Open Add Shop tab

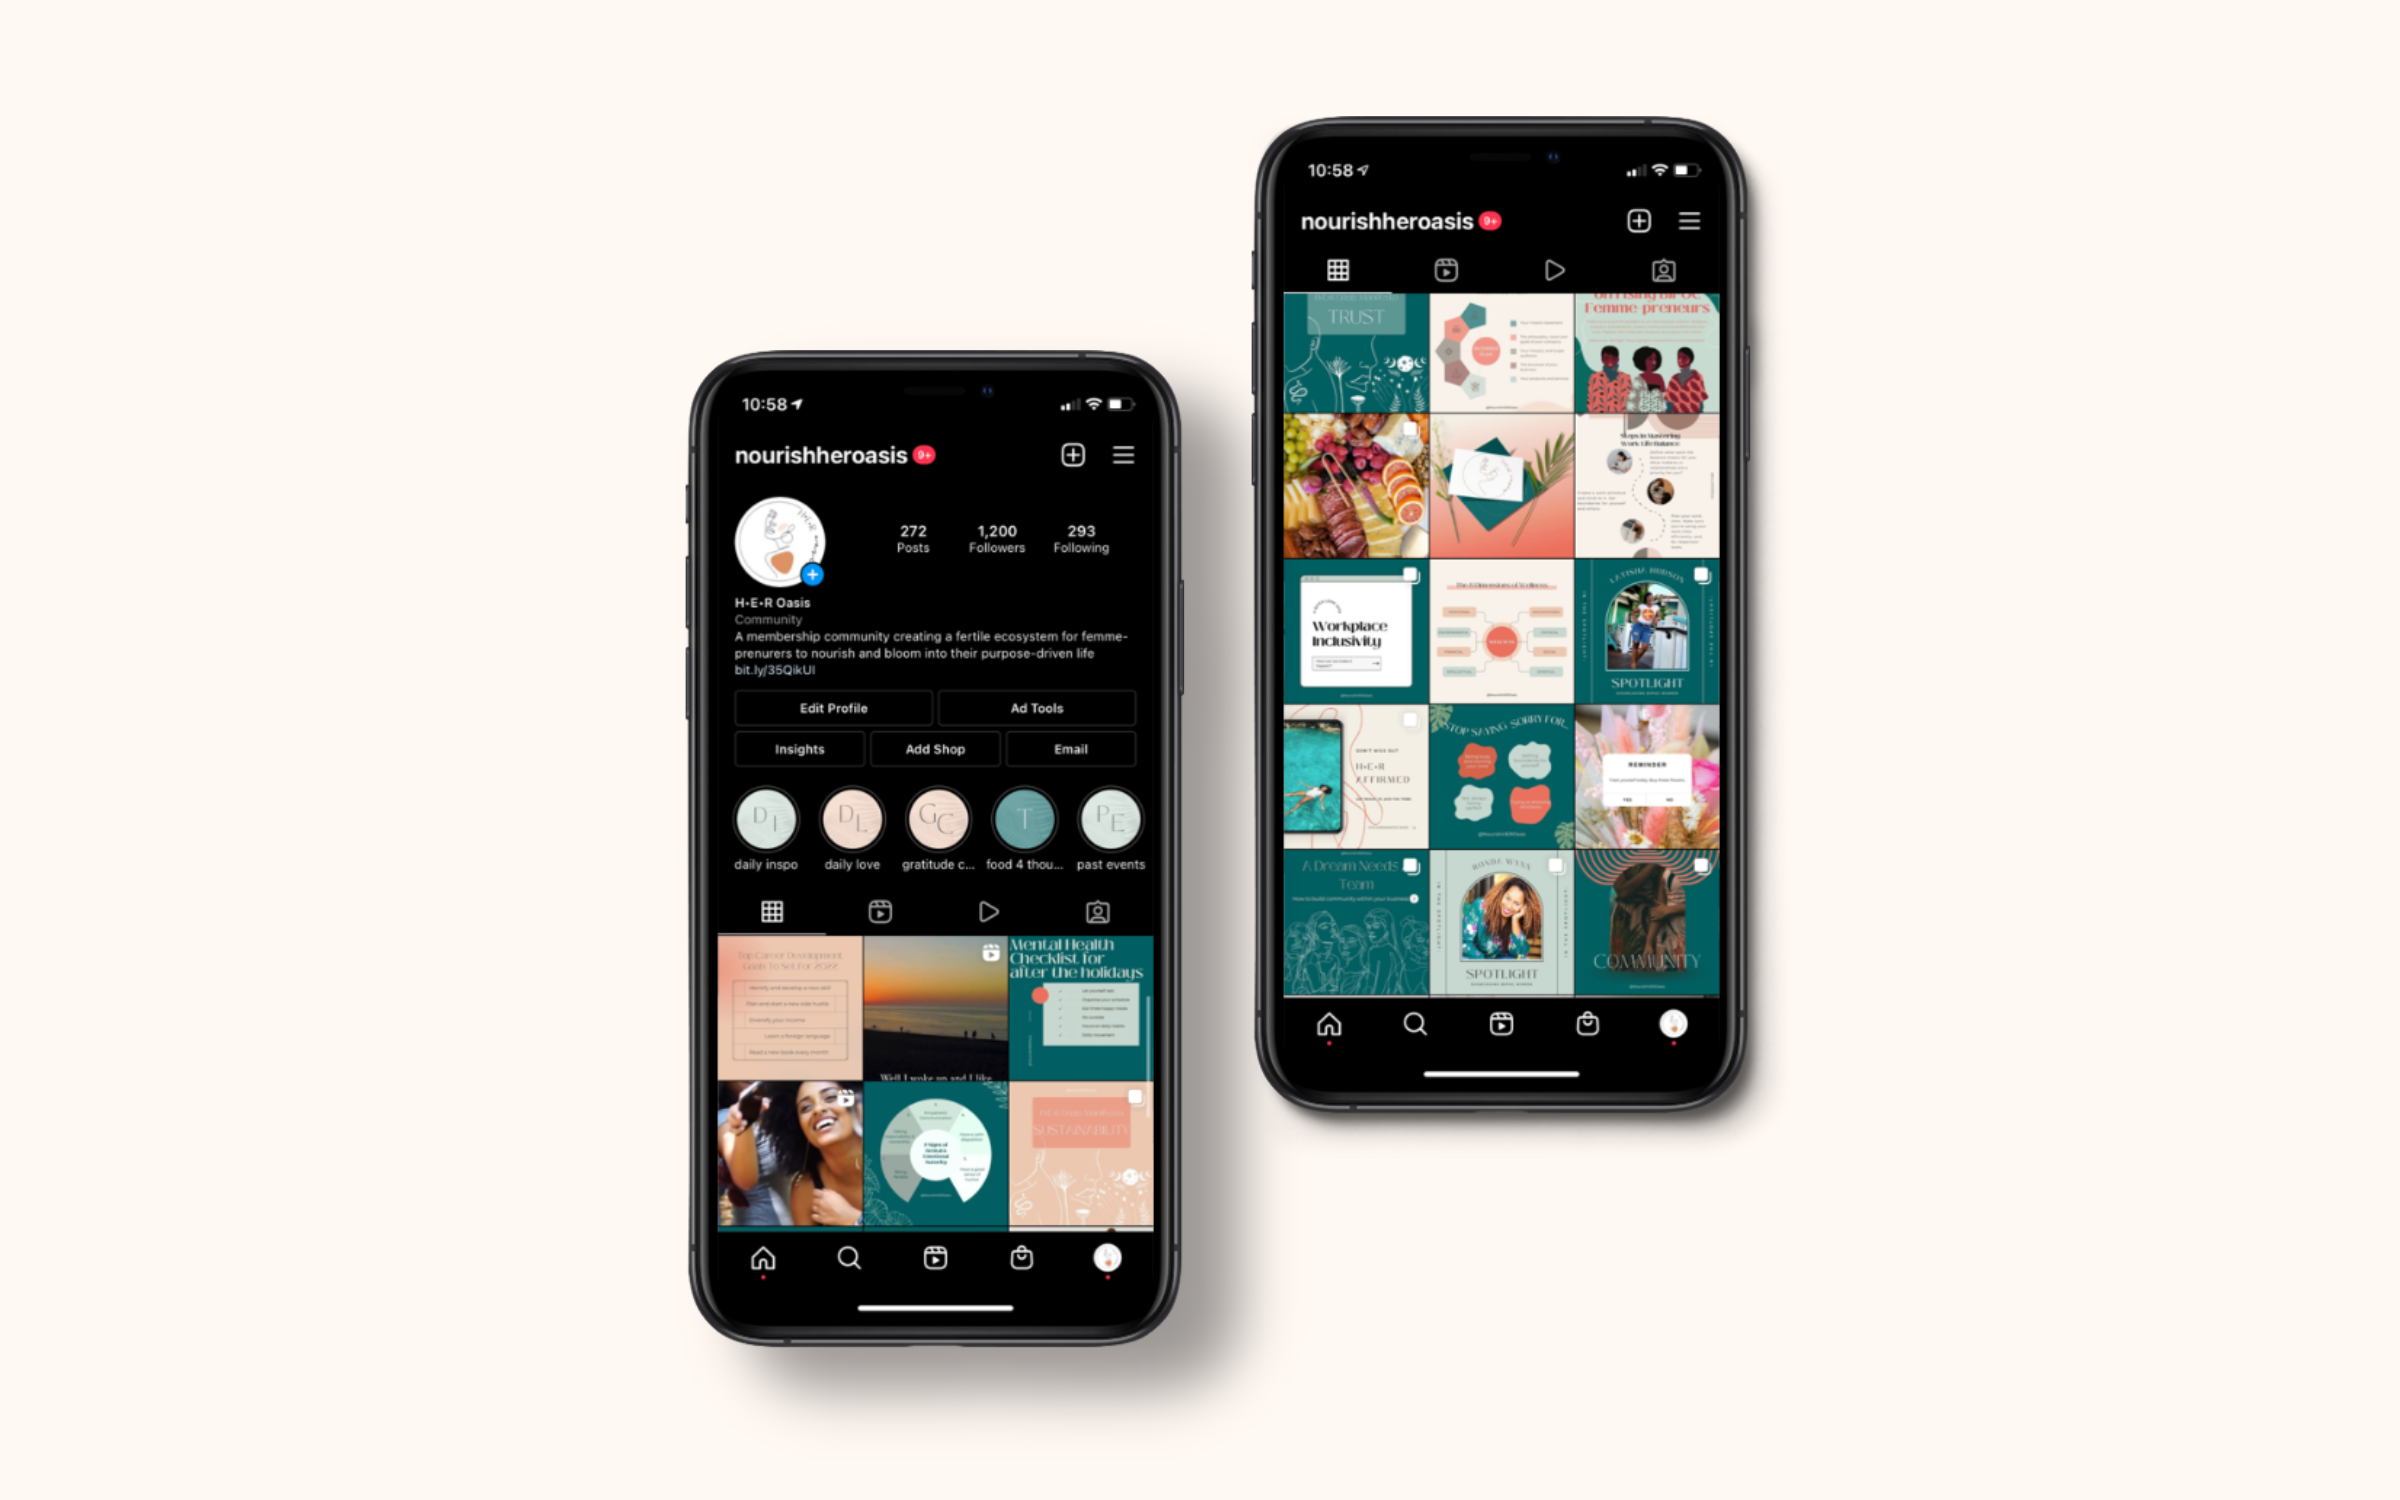[935, 748]
